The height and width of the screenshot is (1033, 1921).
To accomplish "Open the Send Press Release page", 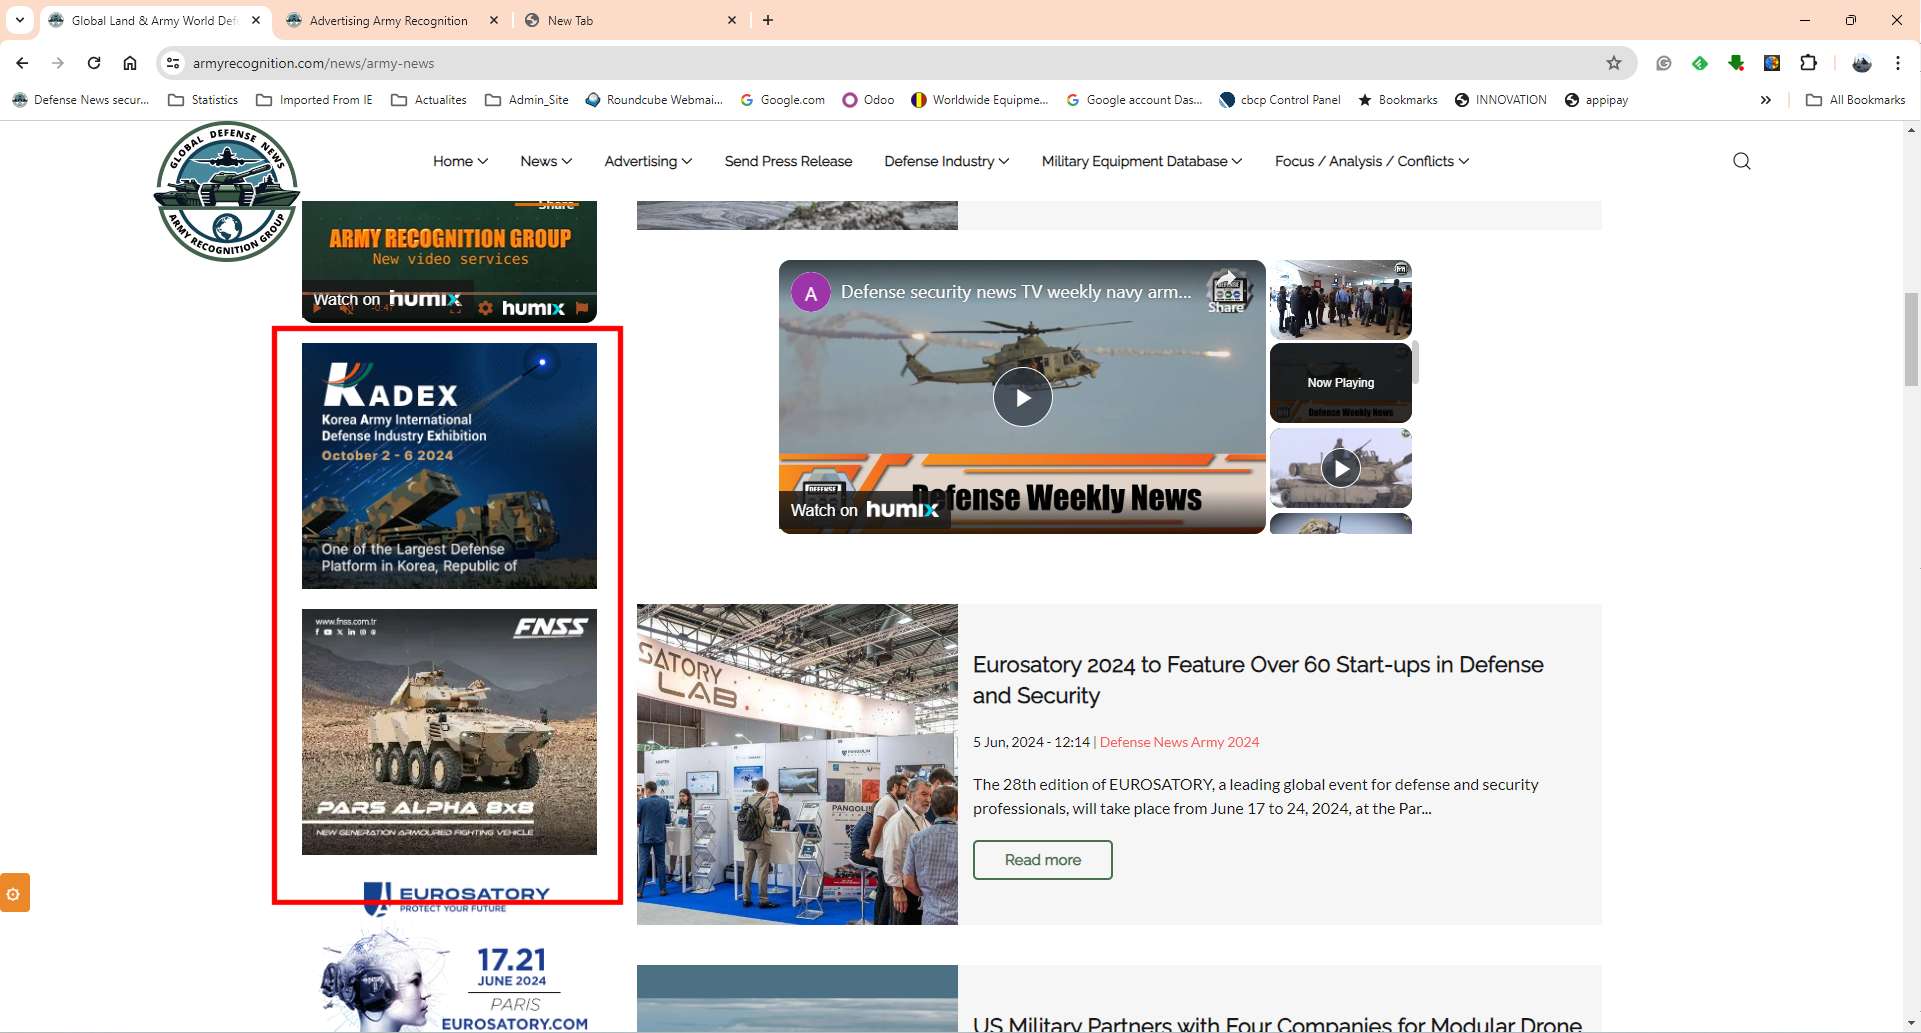I will [788, 161].
